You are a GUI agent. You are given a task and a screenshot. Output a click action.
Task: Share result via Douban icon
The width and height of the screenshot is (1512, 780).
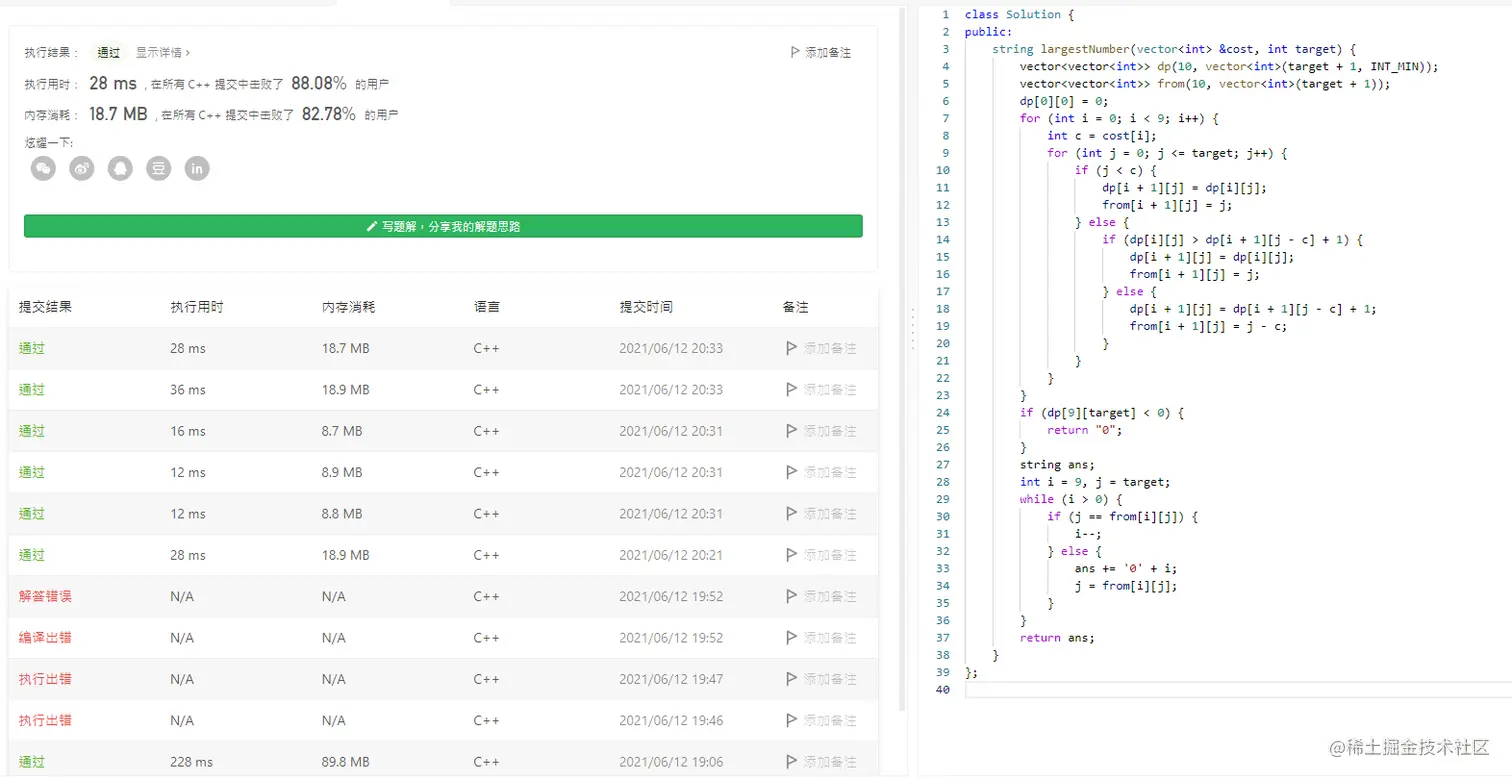click(x=159, y=168)
